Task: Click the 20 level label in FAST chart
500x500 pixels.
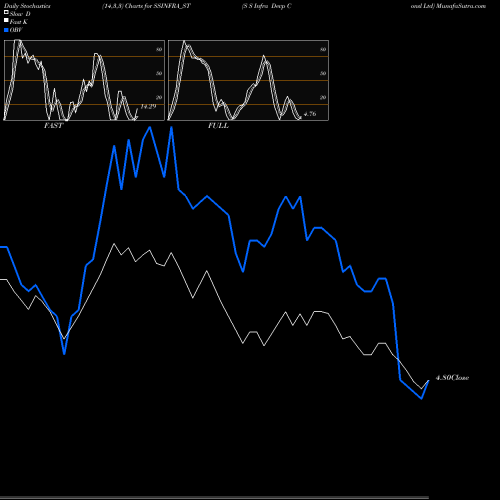Action: pyautogui.click(x=159, y=97)
